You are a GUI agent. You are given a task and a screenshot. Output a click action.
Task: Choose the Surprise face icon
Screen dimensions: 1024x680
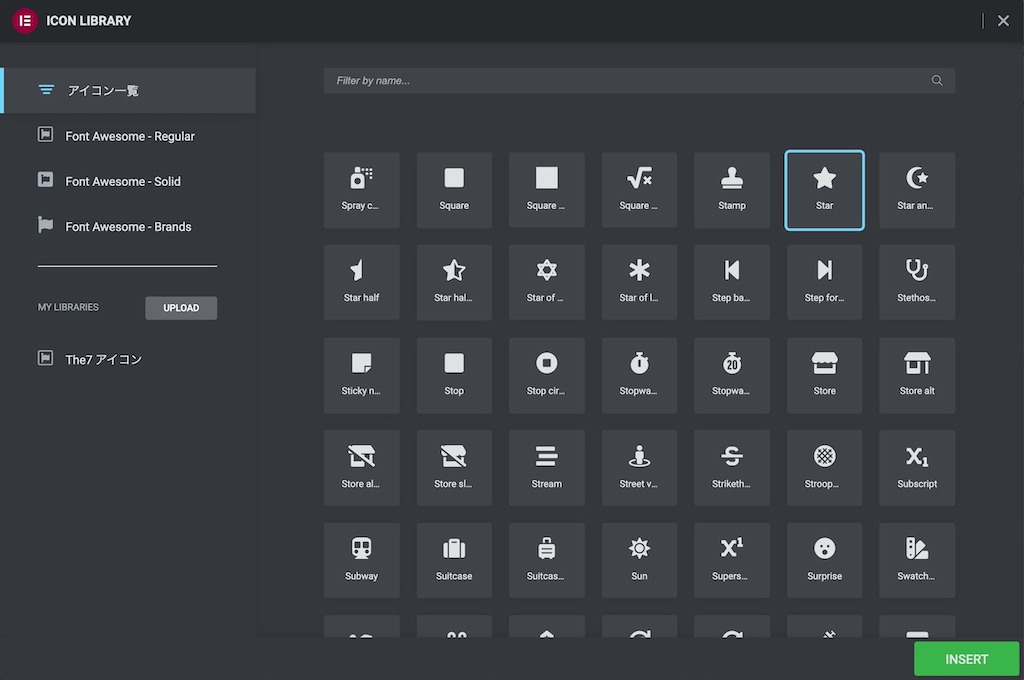(x=824, y=560)
